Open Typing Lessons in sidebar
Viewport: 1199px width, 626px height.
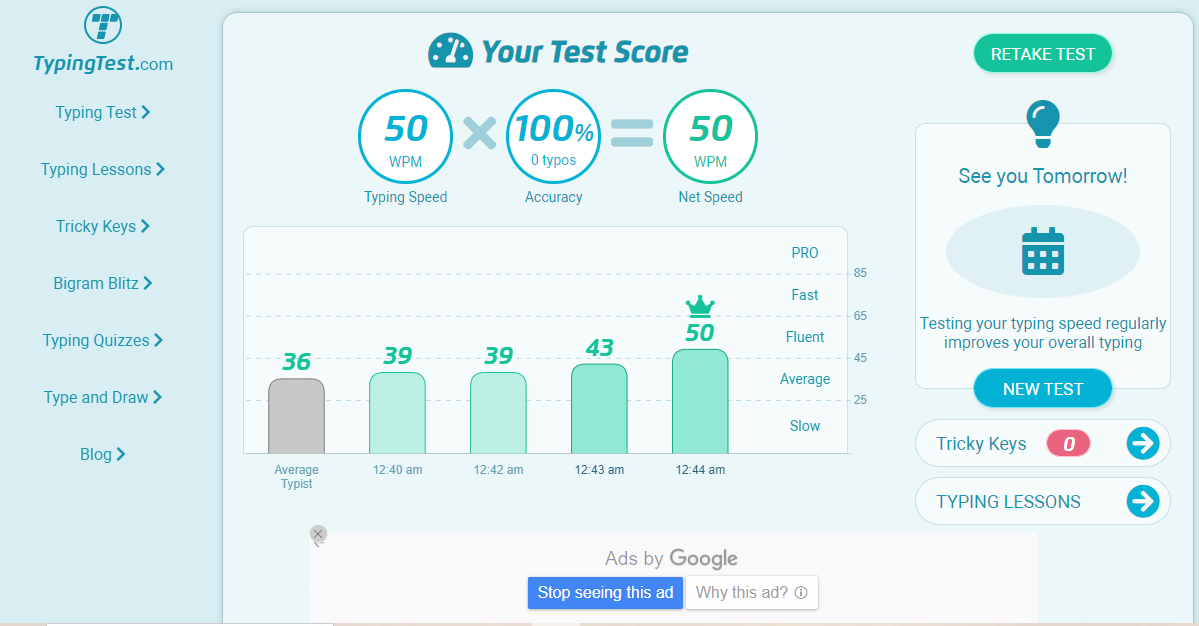[102, 170]
